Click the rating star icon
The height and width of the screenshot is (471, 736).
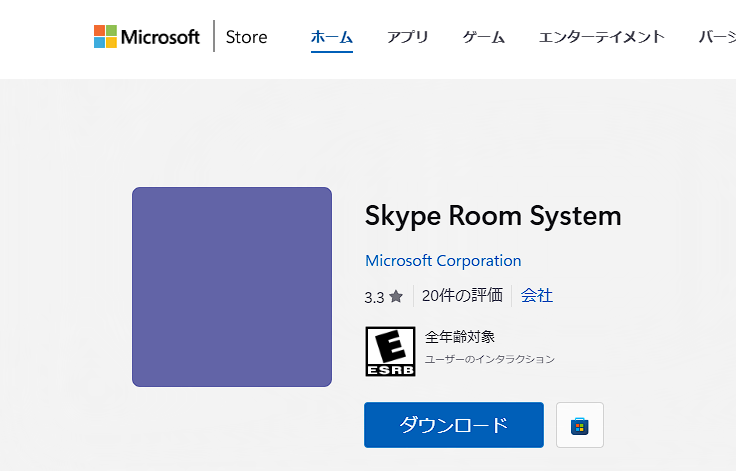pos(396,297)
